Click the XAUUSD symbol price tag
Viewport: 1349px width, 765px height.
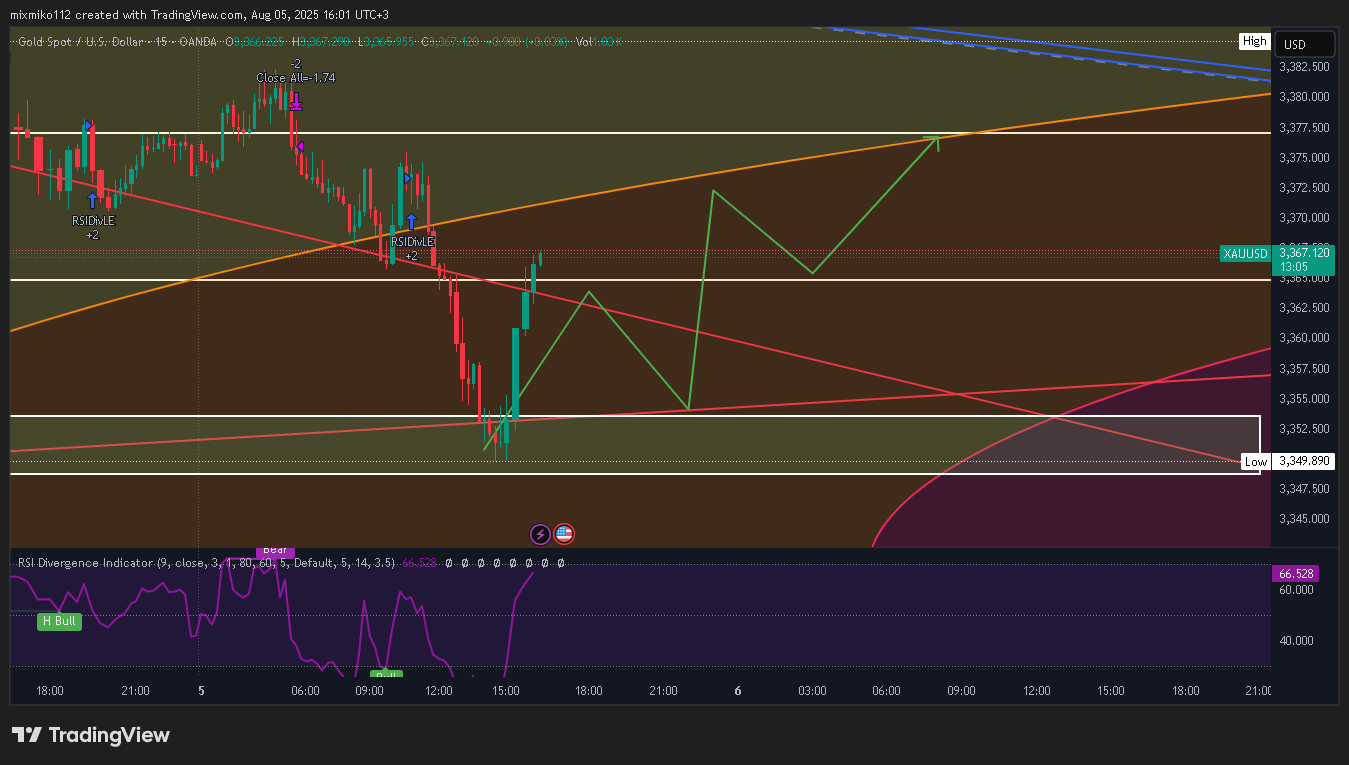(1245, 254)
